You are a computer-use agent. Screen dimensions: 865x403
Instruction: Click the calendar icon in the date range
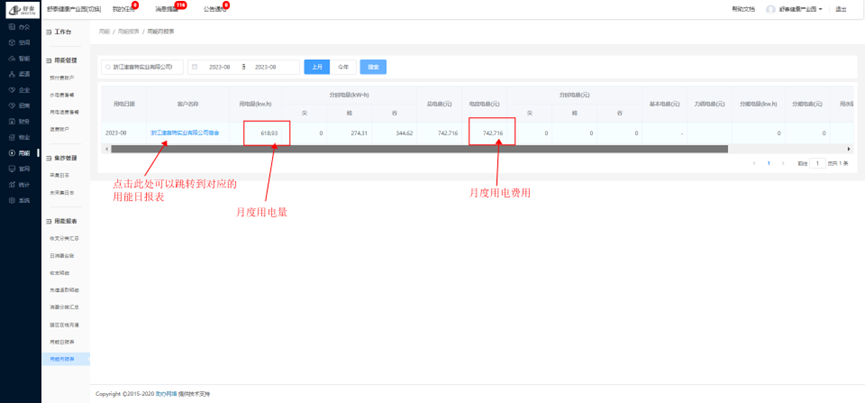pos(195,67)
